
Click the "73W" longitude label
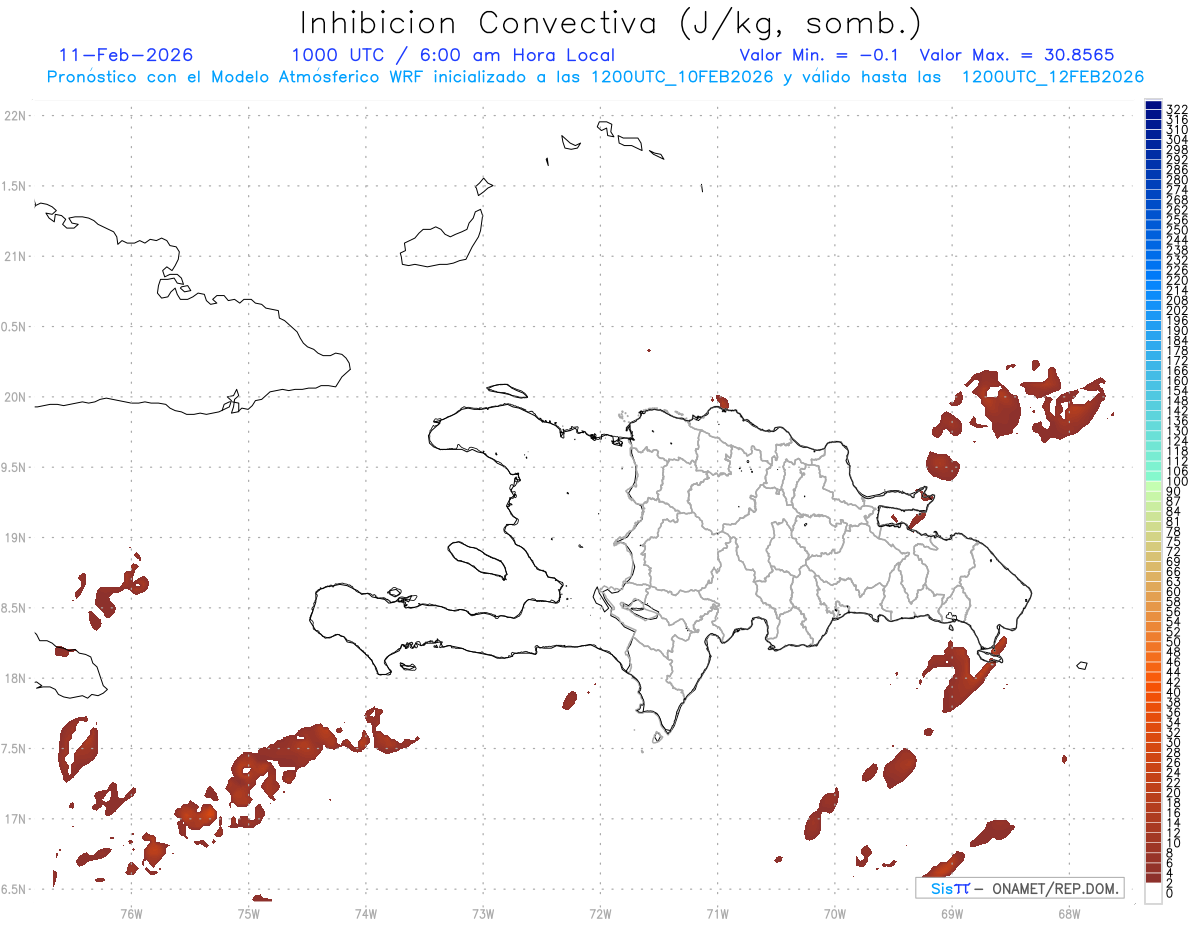click(483, 912)
